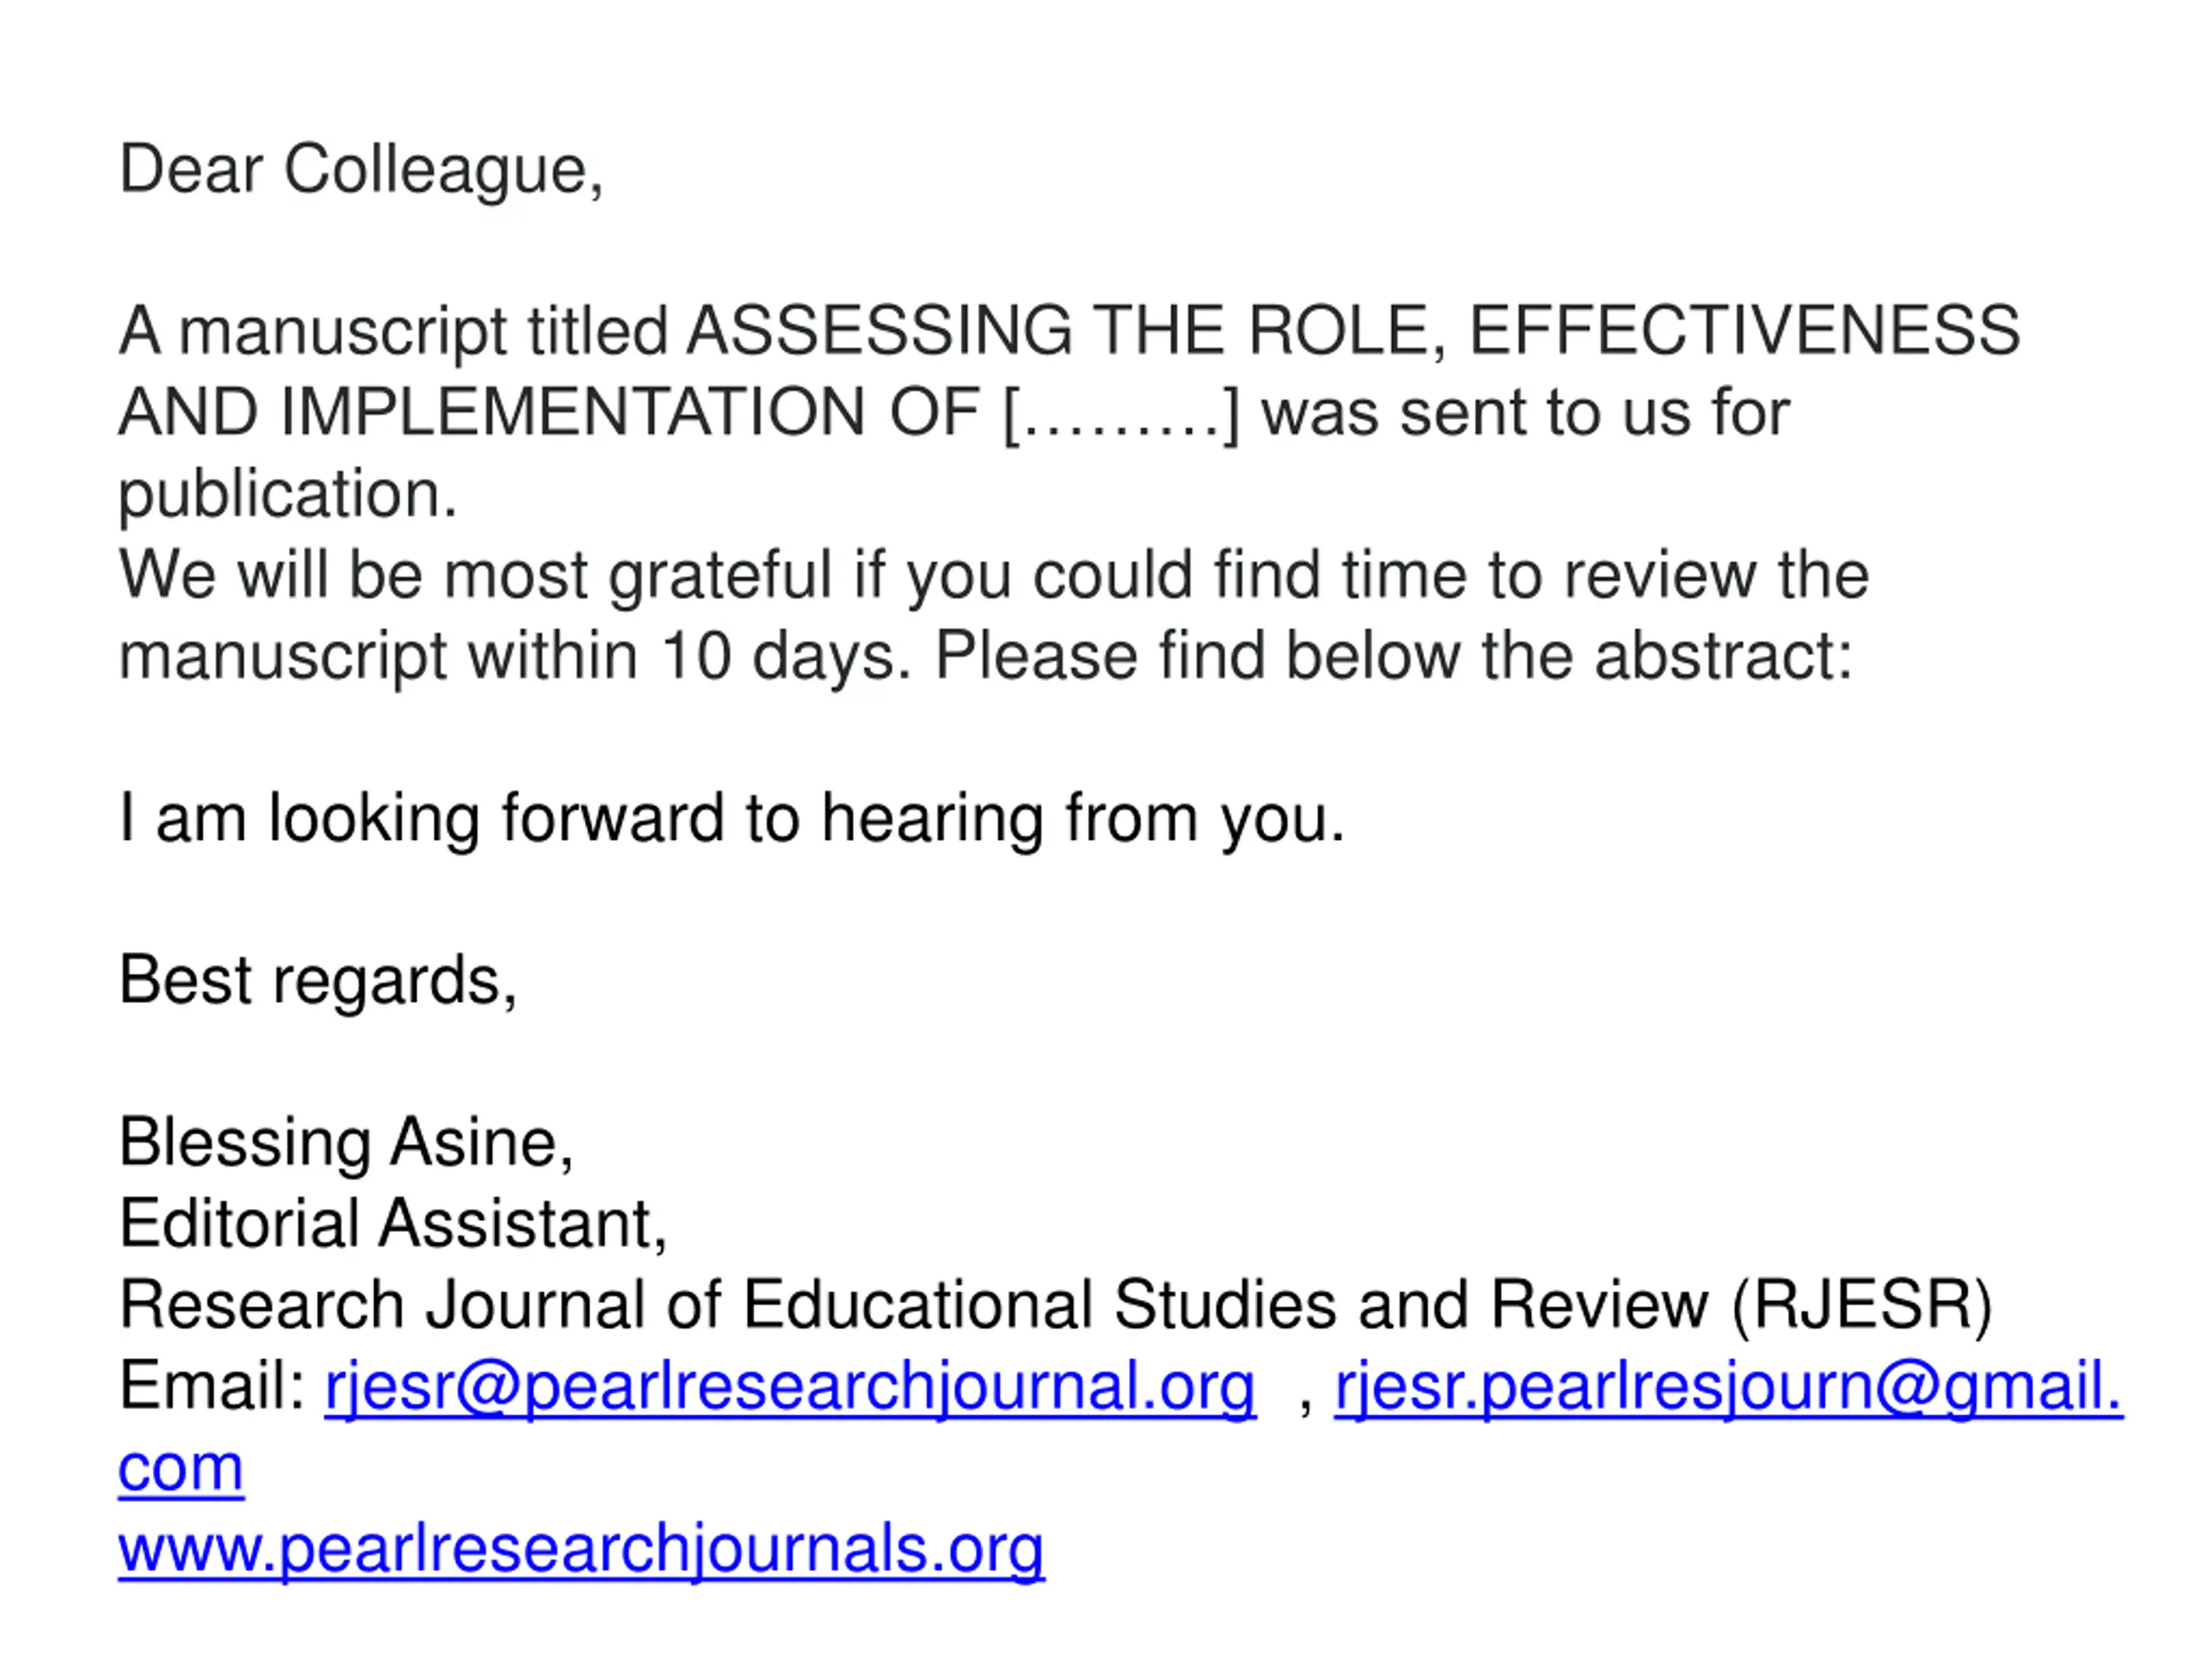Image resolution: width=2212 pixels, height=1659 pixels.
Task: Open the rjesr.pearlresjourn@gmail. email link
Action: pos(1729,1387)
